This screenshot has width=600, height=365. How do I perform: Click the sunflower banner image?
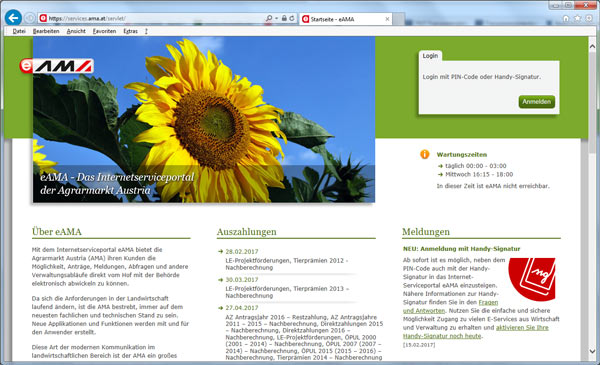pyautogui.click(x=204, y=119)
